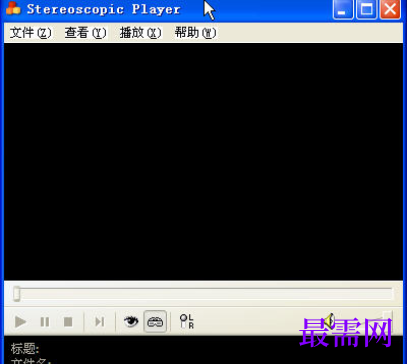Click the Stereoscopic Player app icon in title bar

click(x=14, y=9)
